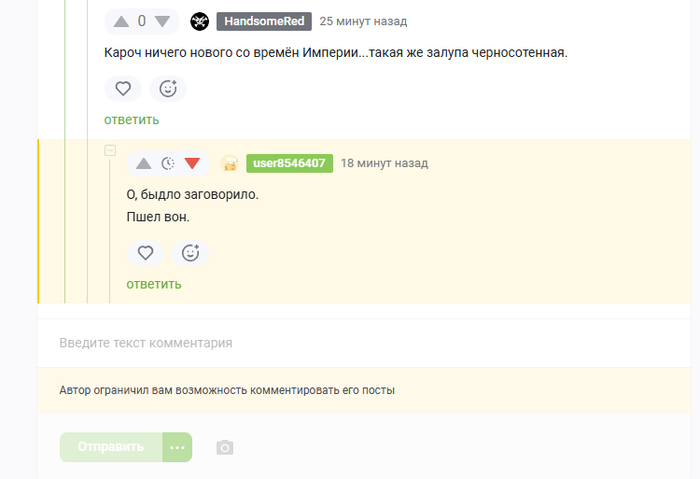The image size is (700, 479).
Task: Open the HandsomeRed profile via username
Action: (x=264, y=21)
